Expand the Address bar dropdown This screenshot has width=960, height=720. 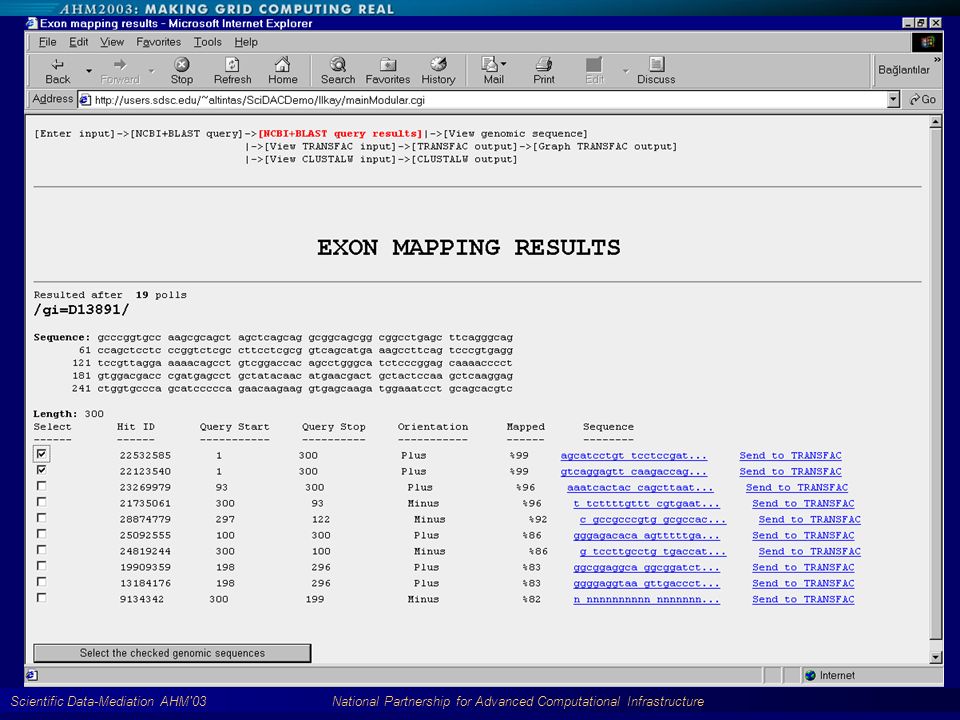(893, 99)
